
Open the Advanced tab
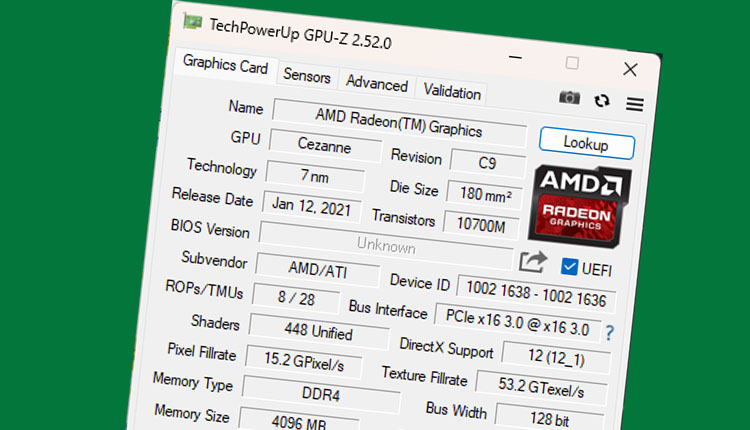(377, 83)
